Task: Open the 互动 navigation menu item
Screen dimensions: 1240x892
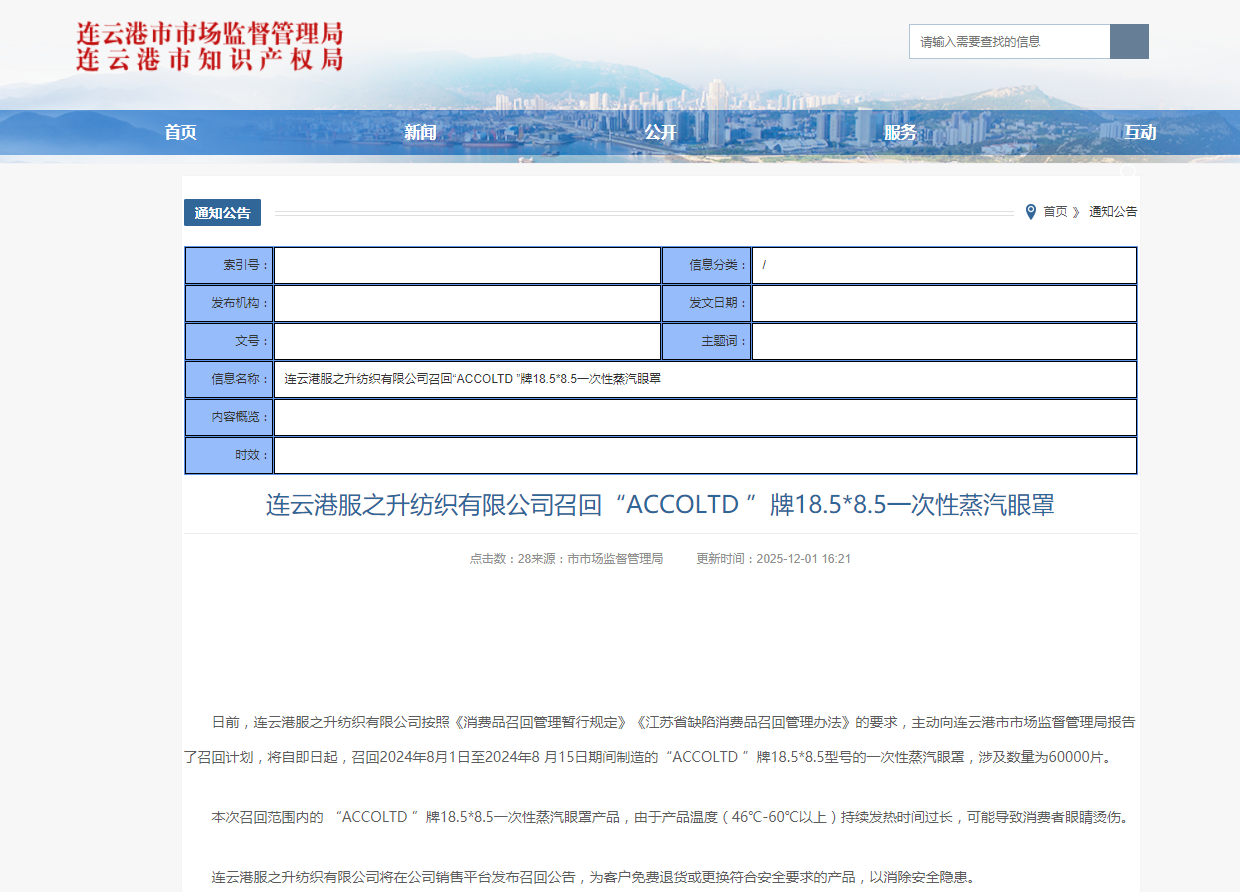Action: (x=1139, y=132)
